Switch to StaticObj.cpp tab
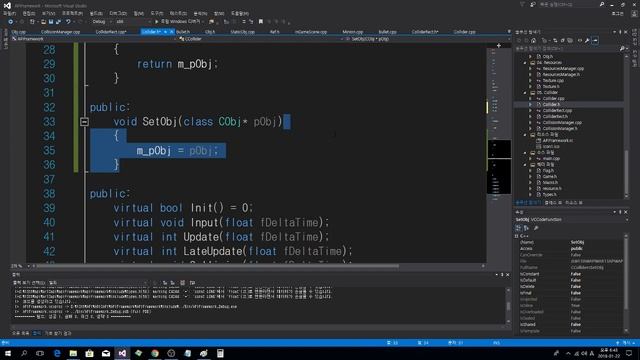This screenshot has height=360, width=640. tap(242, 32)
